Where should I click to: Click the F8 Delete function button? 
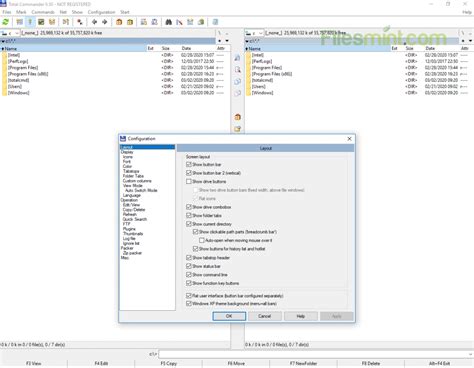pyautogui.click(x=371, y=363)
